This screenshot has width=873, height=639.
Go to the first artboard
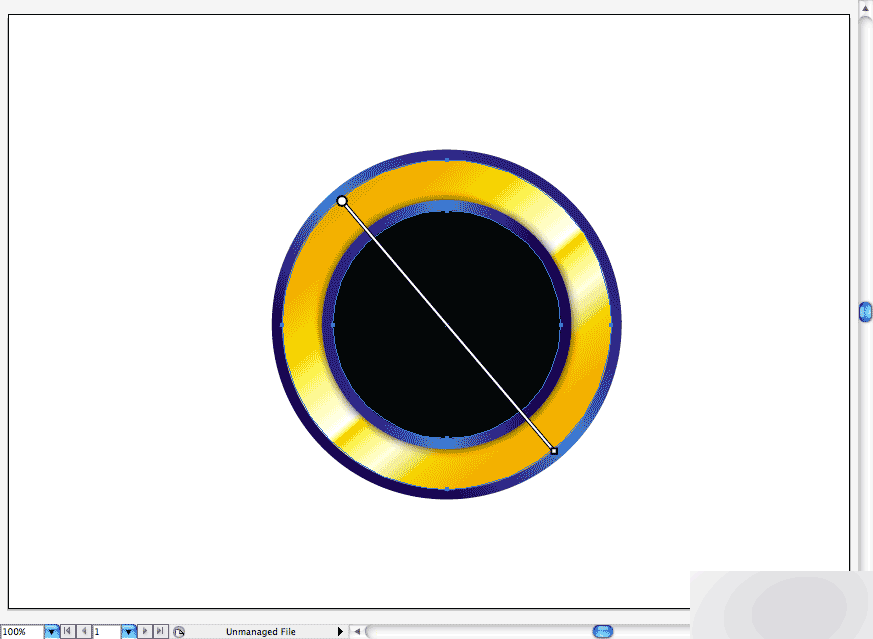tap(67, 631)
